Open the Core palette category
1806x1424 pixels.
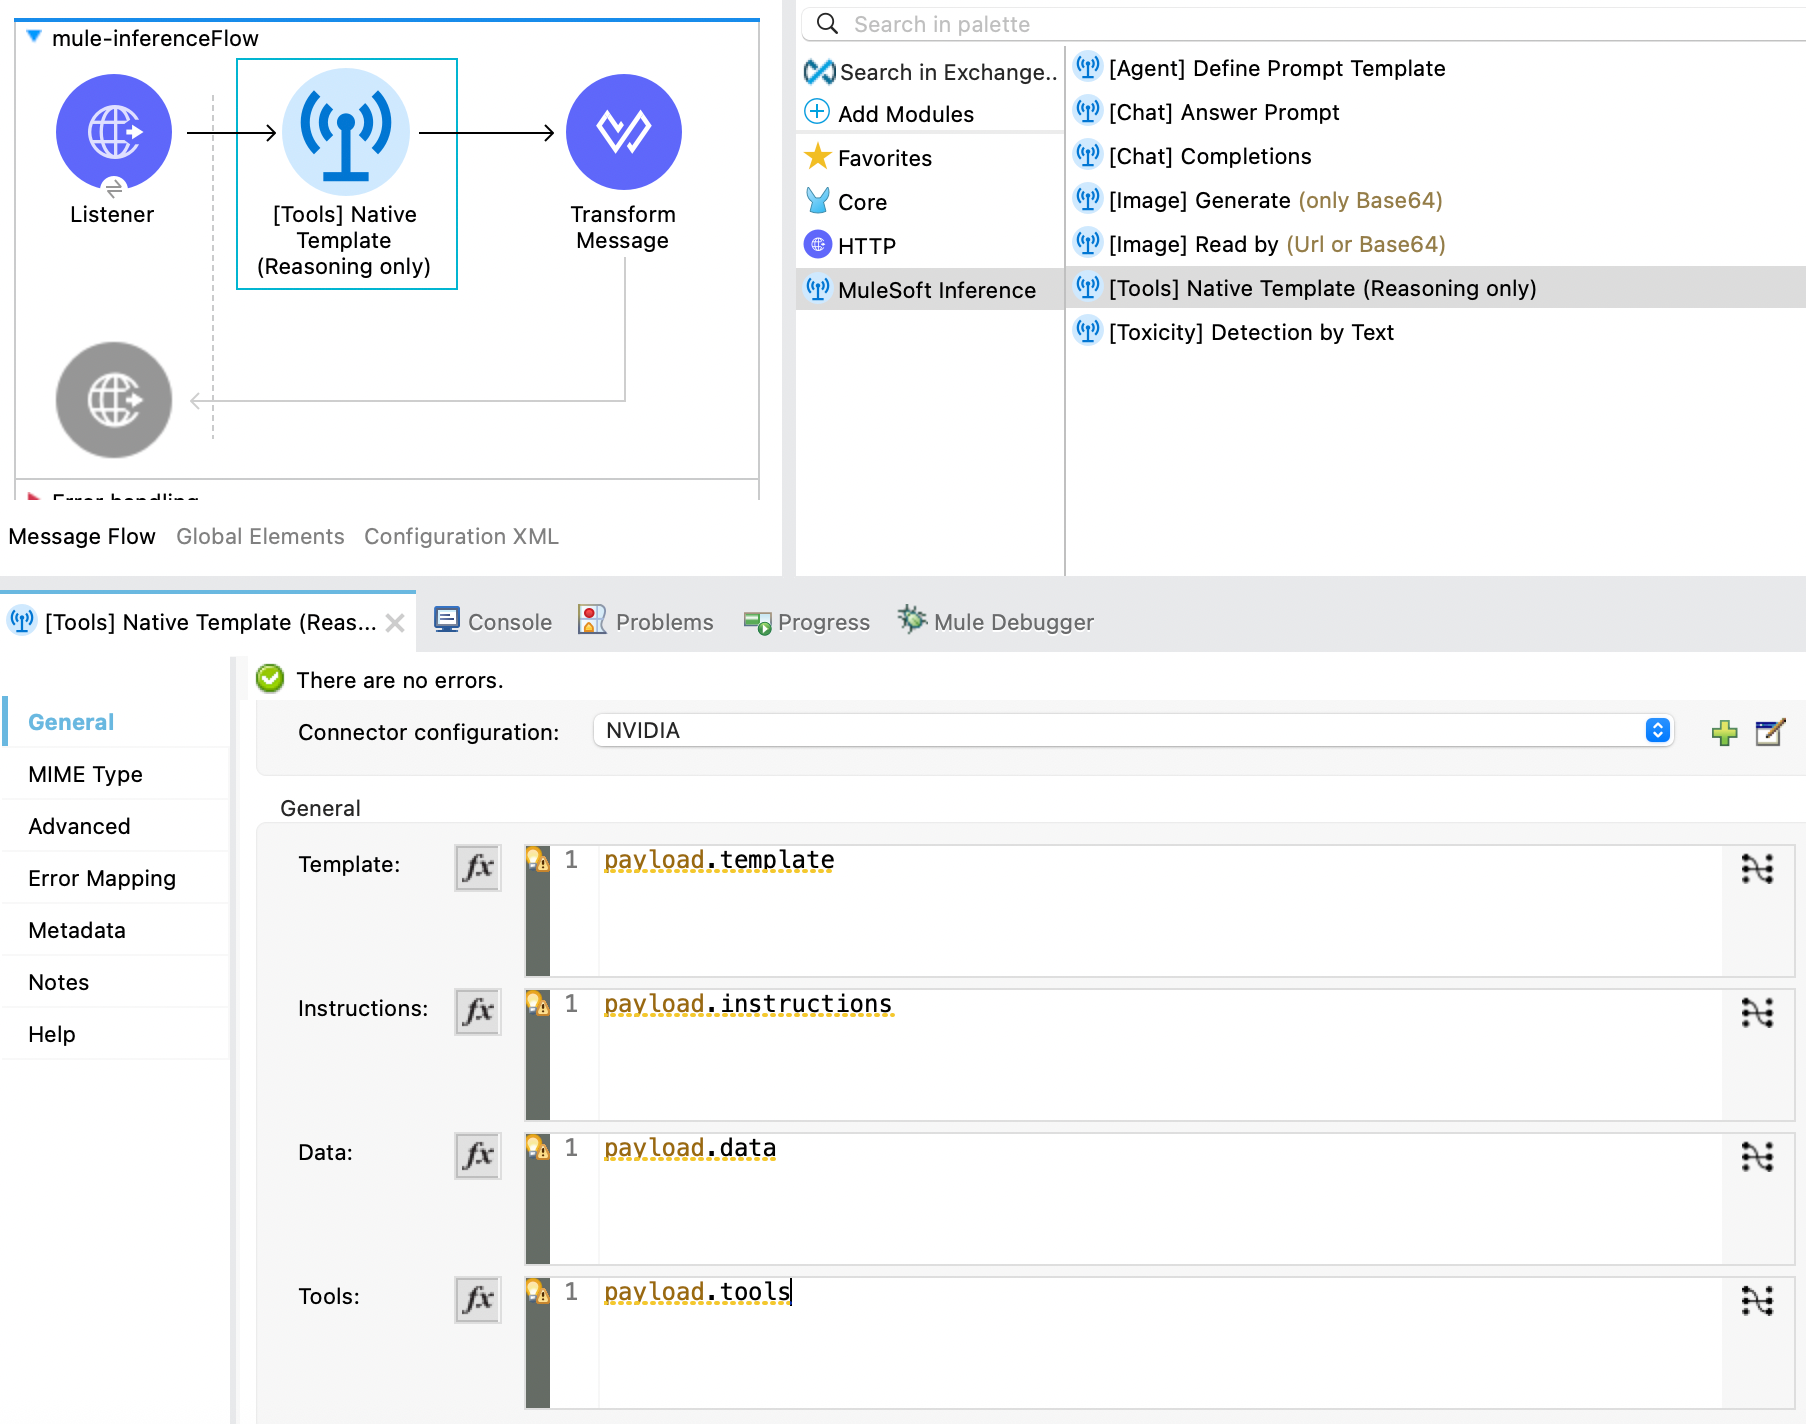tap(846, 202)
